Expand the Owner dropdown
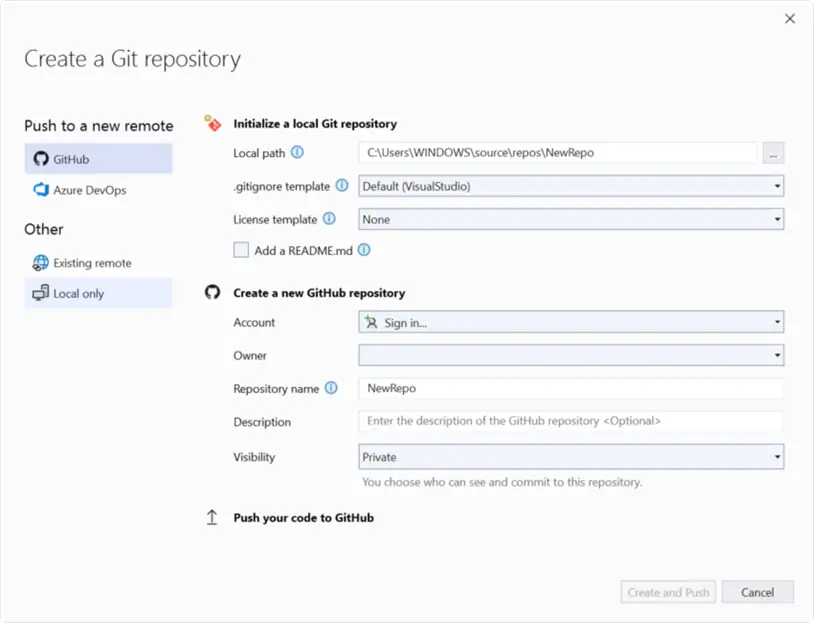814x623 pixels. pyautogui.click(x=570, y=355)
